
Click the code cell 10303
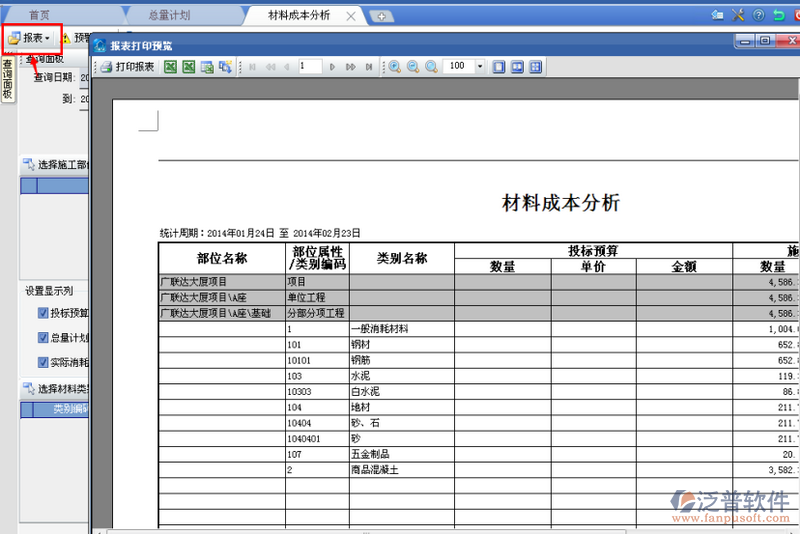[x=317, y=392]
